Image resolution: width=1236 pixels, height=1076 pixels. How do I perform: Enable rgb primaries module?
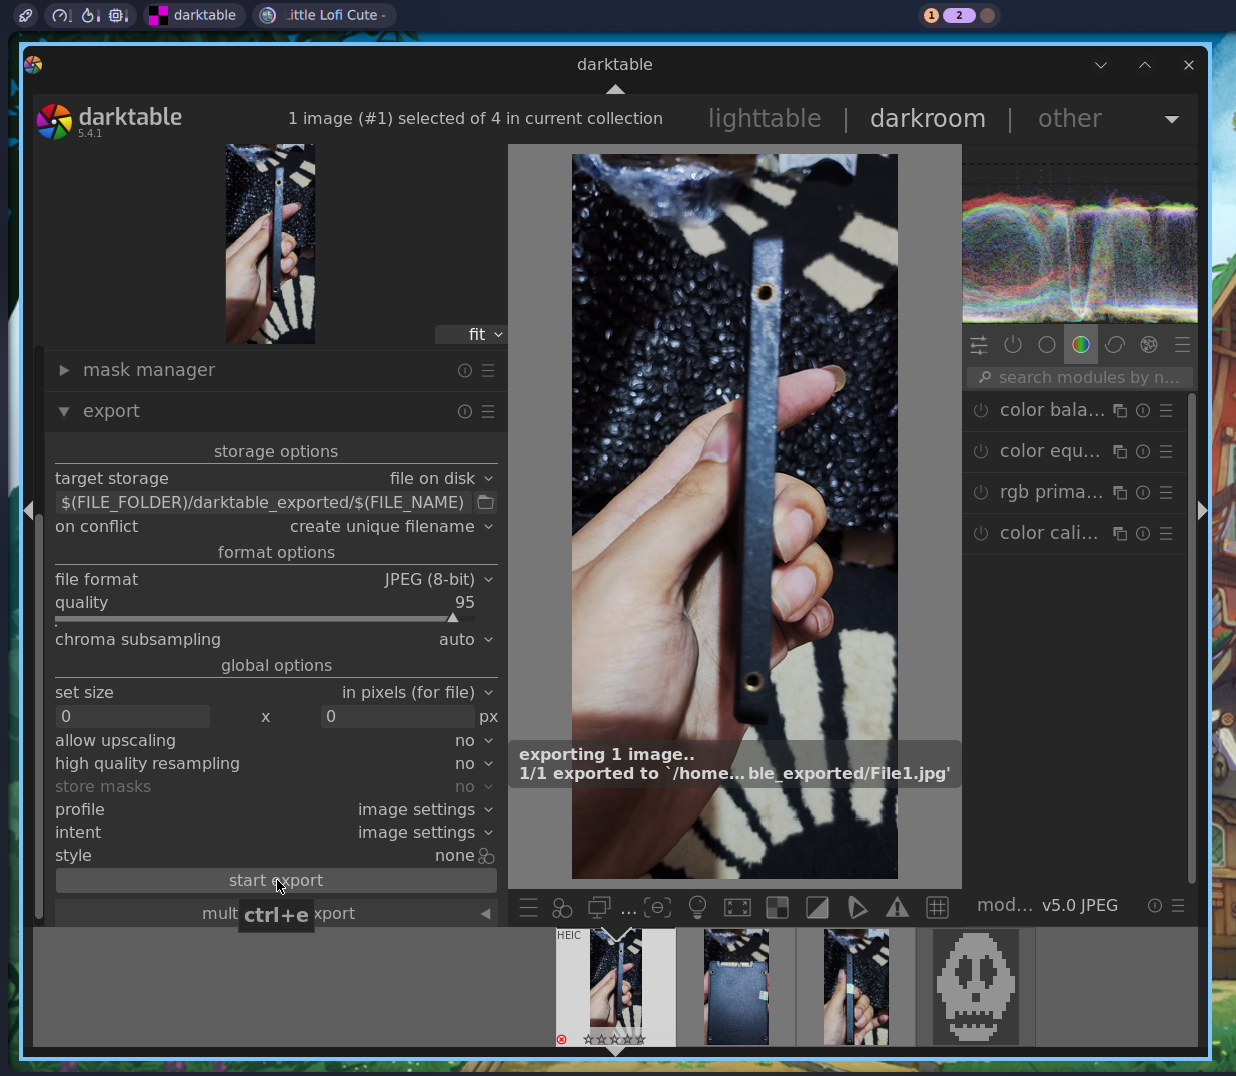pos(981,493)
